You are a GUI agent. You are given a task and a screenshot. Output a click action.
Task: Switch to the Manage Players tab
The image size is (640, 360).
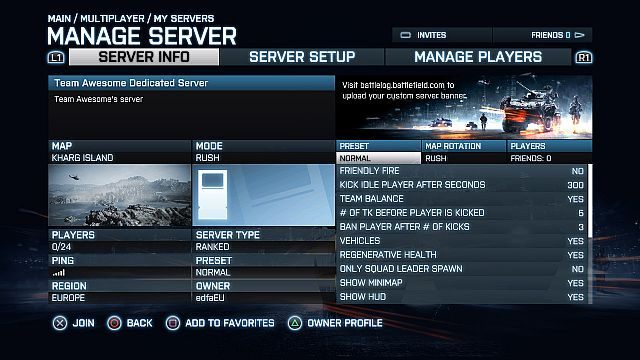pyautogui.click(x=478, y=57)
